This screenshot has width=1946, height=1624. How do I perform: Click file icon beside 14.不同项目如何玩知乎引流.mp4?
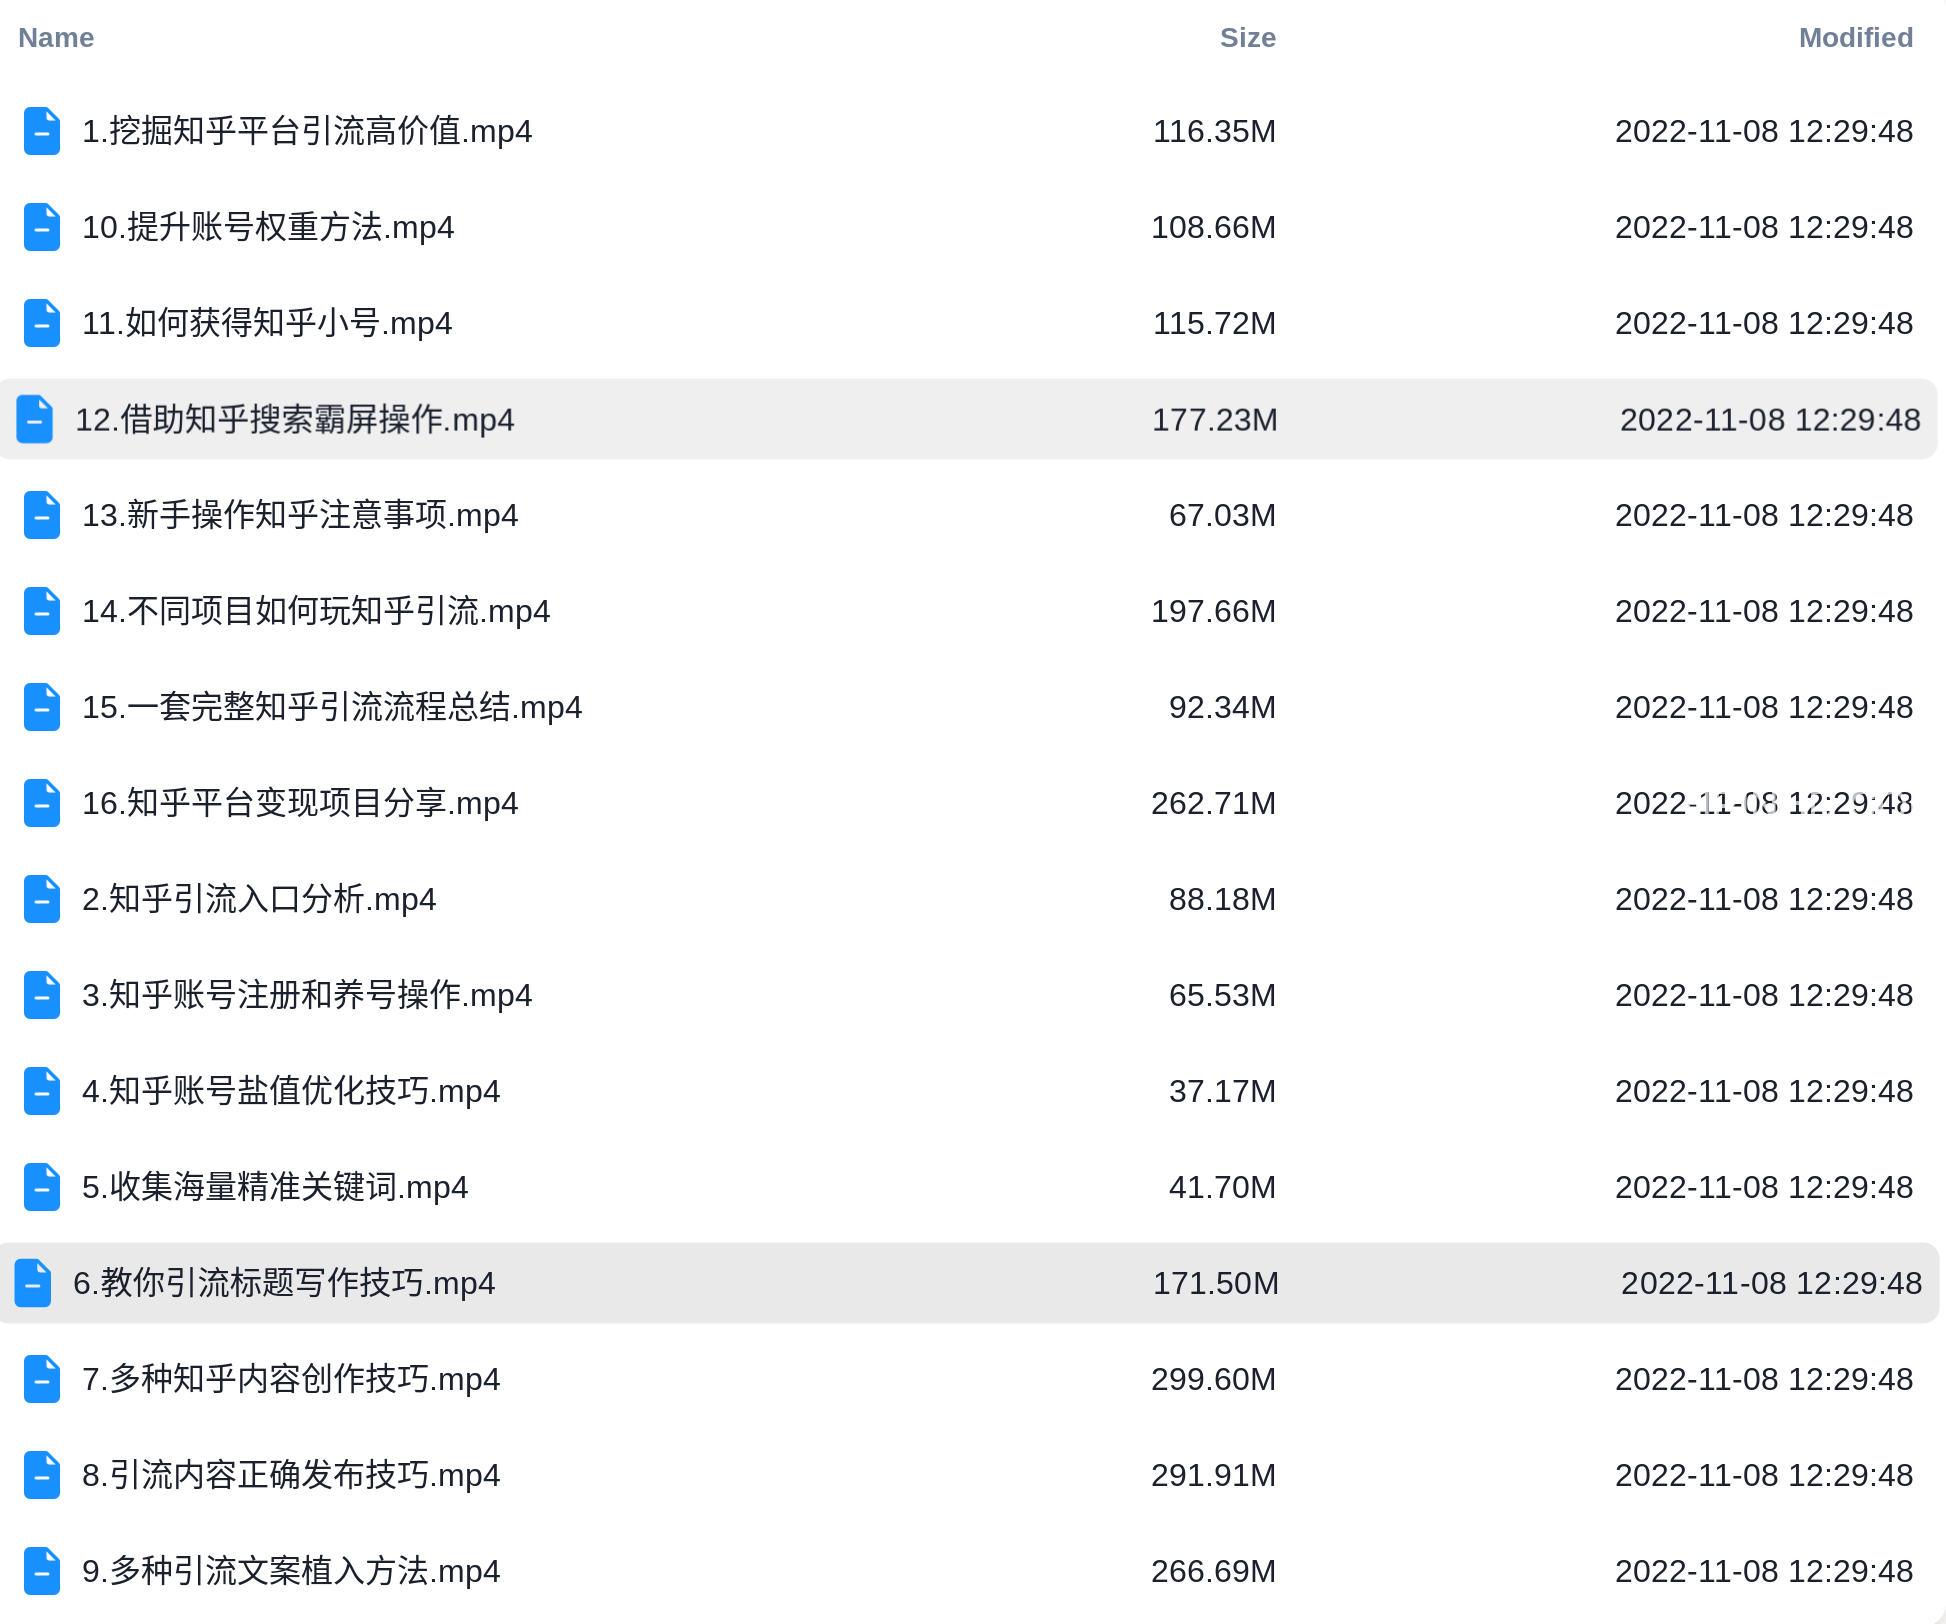(x=42, y=611)
